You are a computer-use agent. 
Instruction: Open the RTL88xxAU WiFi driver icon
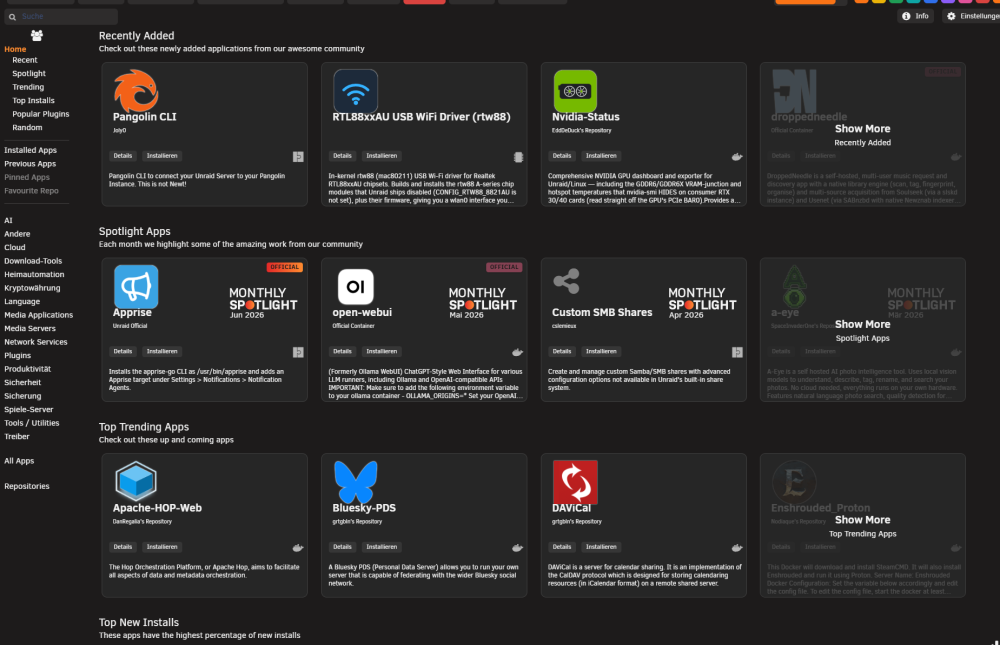[355, 91]
